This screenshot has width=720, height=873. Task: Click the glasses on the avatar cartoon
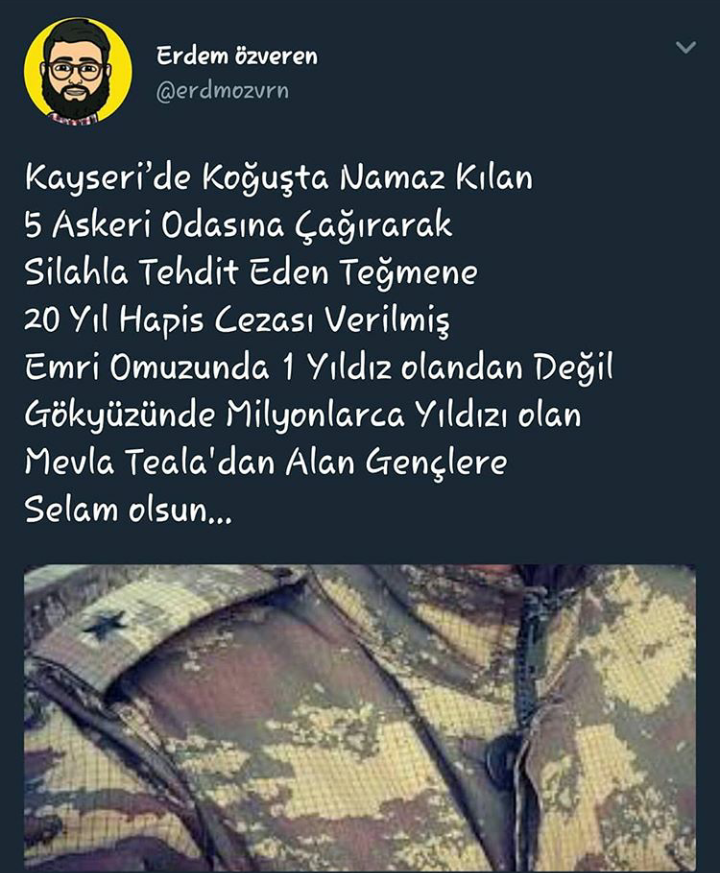[75, 71]
